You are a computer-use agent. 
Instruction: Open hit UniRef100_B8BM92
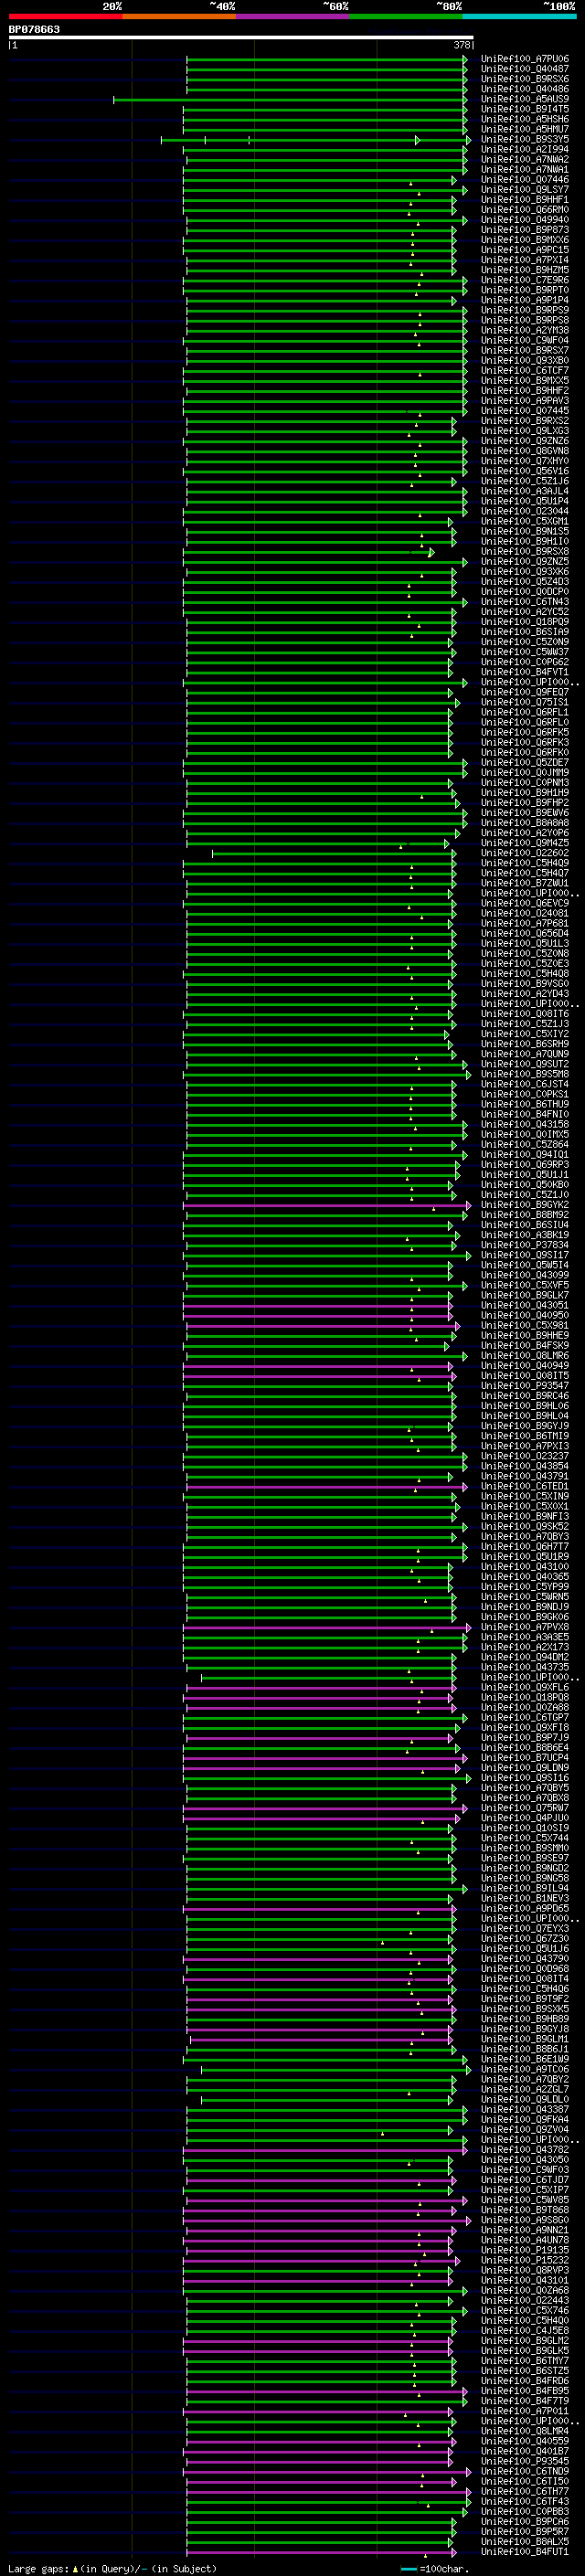(524, 1214)
